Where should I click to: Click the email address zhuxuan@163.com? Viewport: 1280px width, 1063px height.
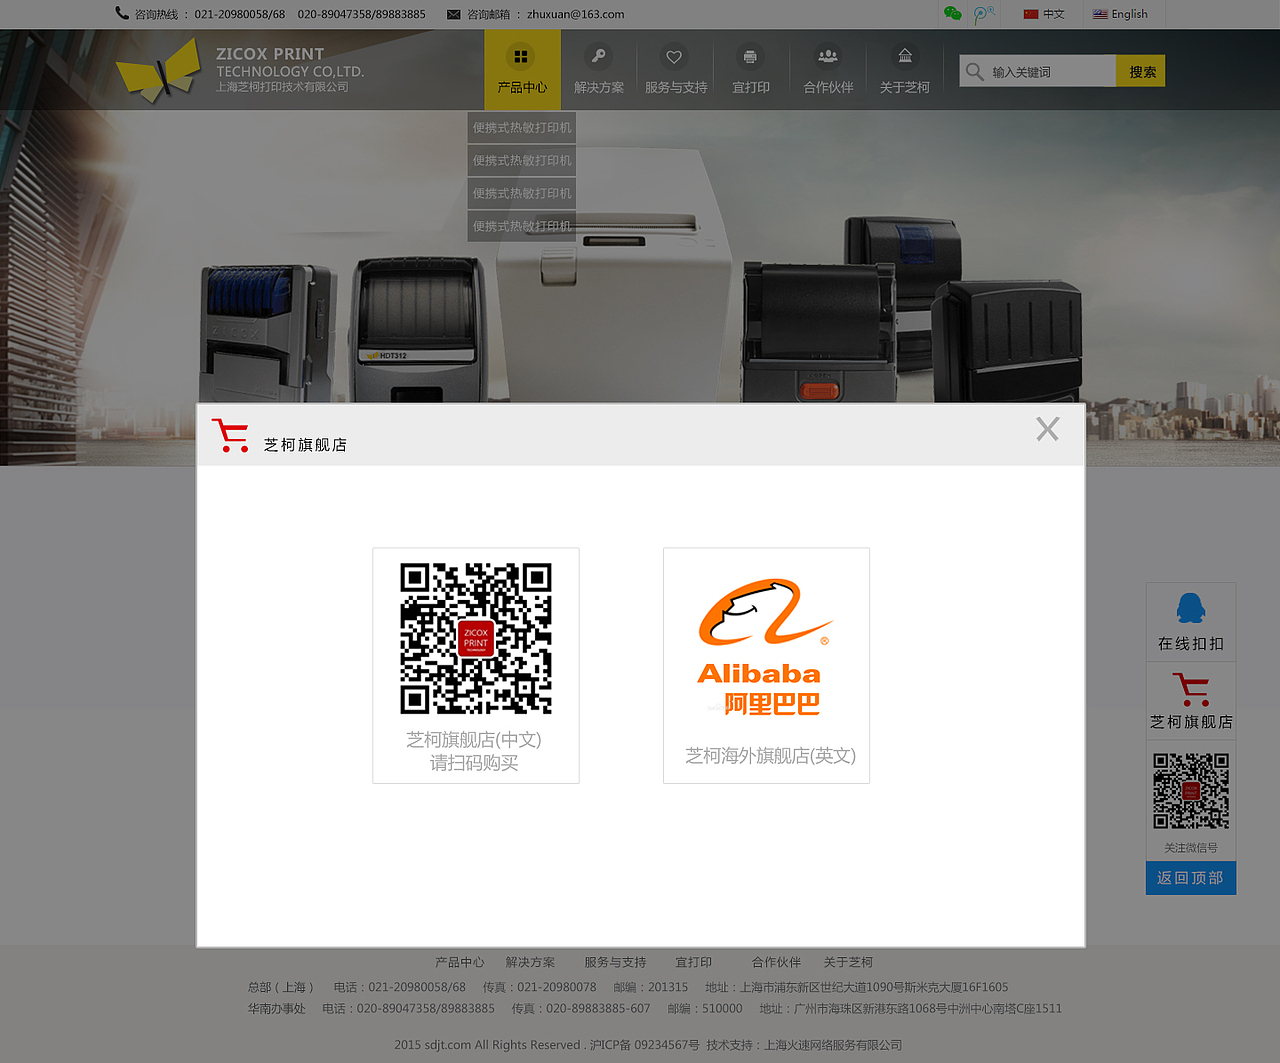pyautogui.click(x=575, y=14)
